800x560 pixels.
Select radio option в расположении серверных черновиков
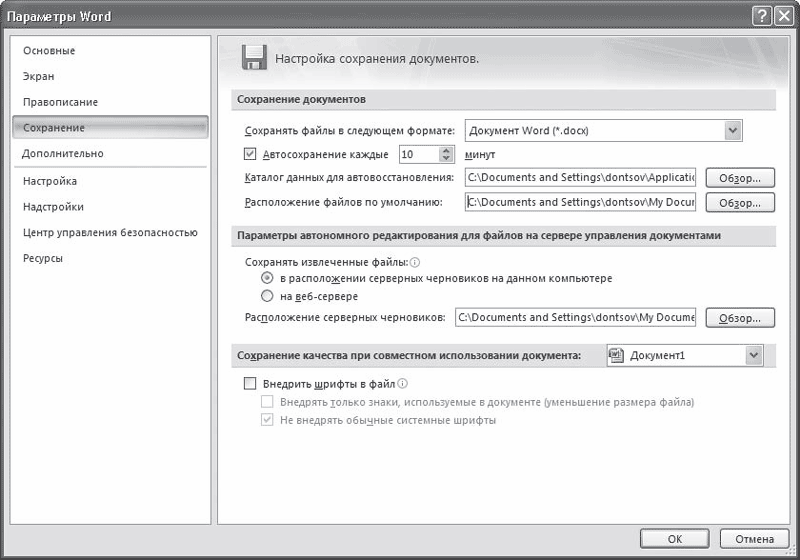coord(267,278)
